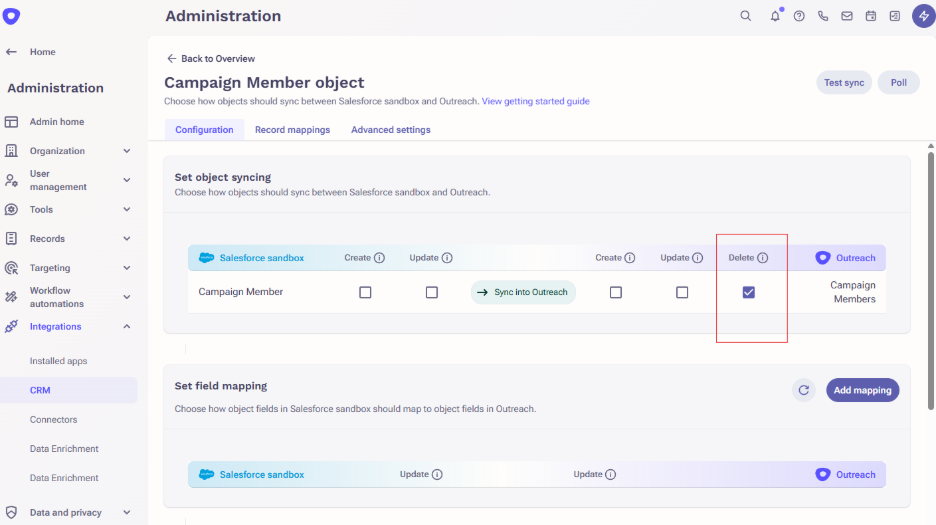
Task: Click the Organization building icon
Action: pyautogui.click(x=11, y=151)
